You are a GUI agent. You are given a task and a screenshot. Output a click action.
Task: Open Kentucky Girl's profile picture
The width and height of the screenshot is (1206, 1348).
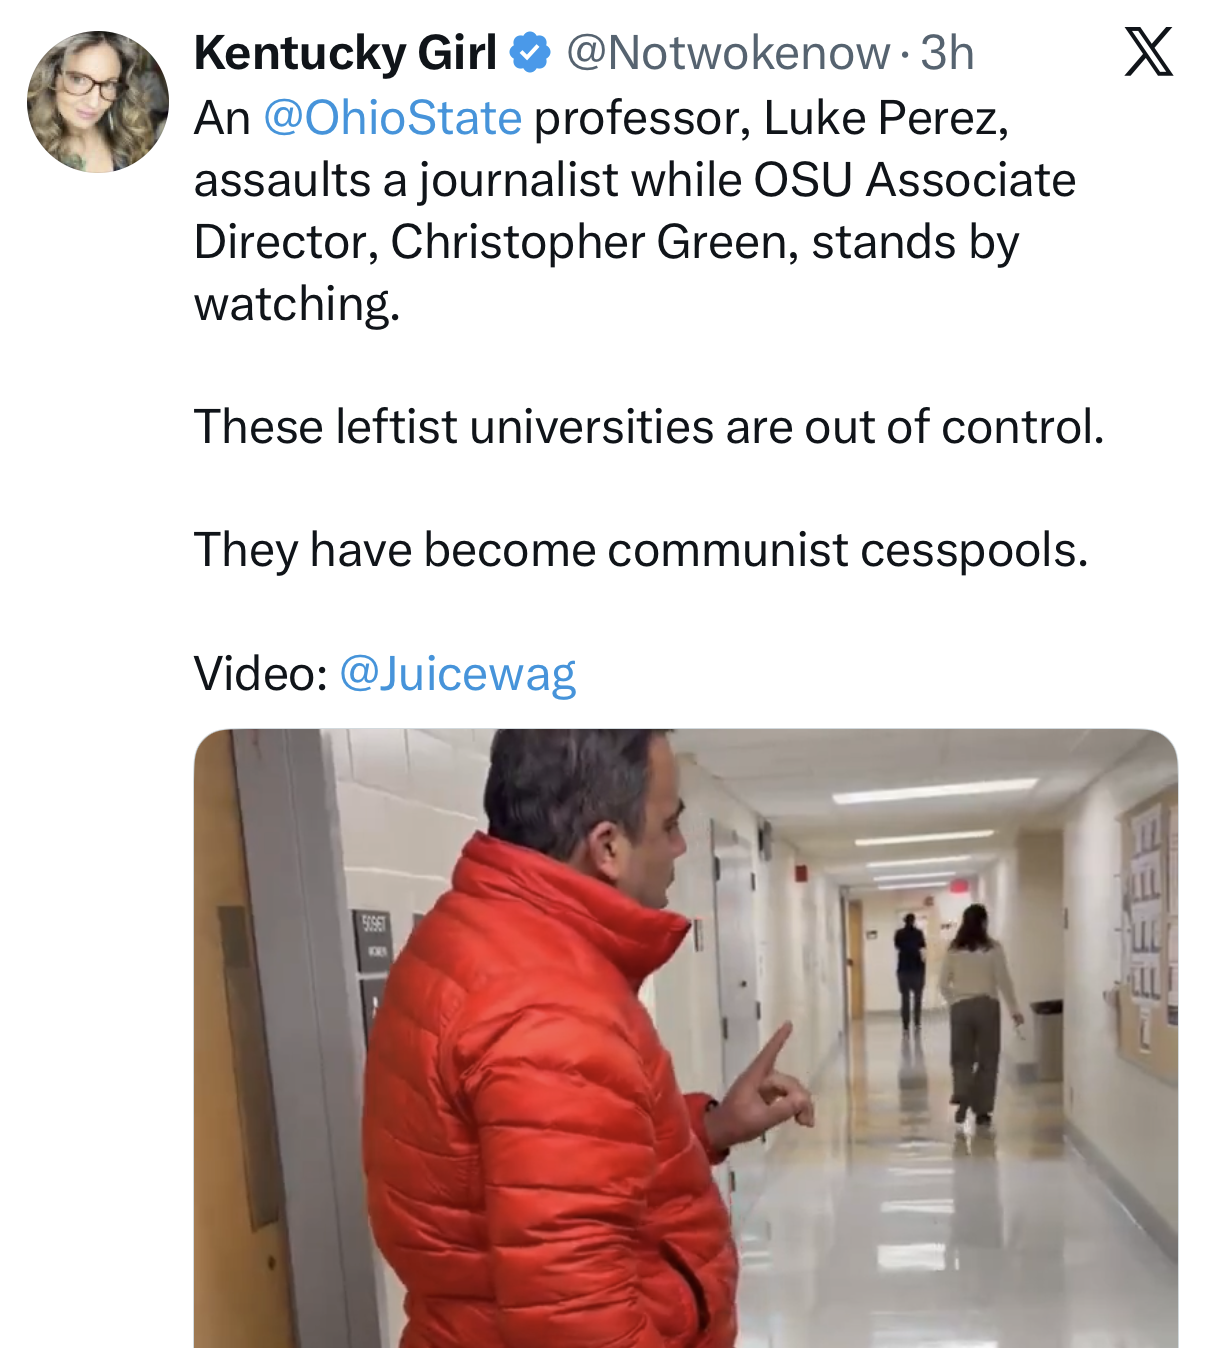tap(97, 102)
